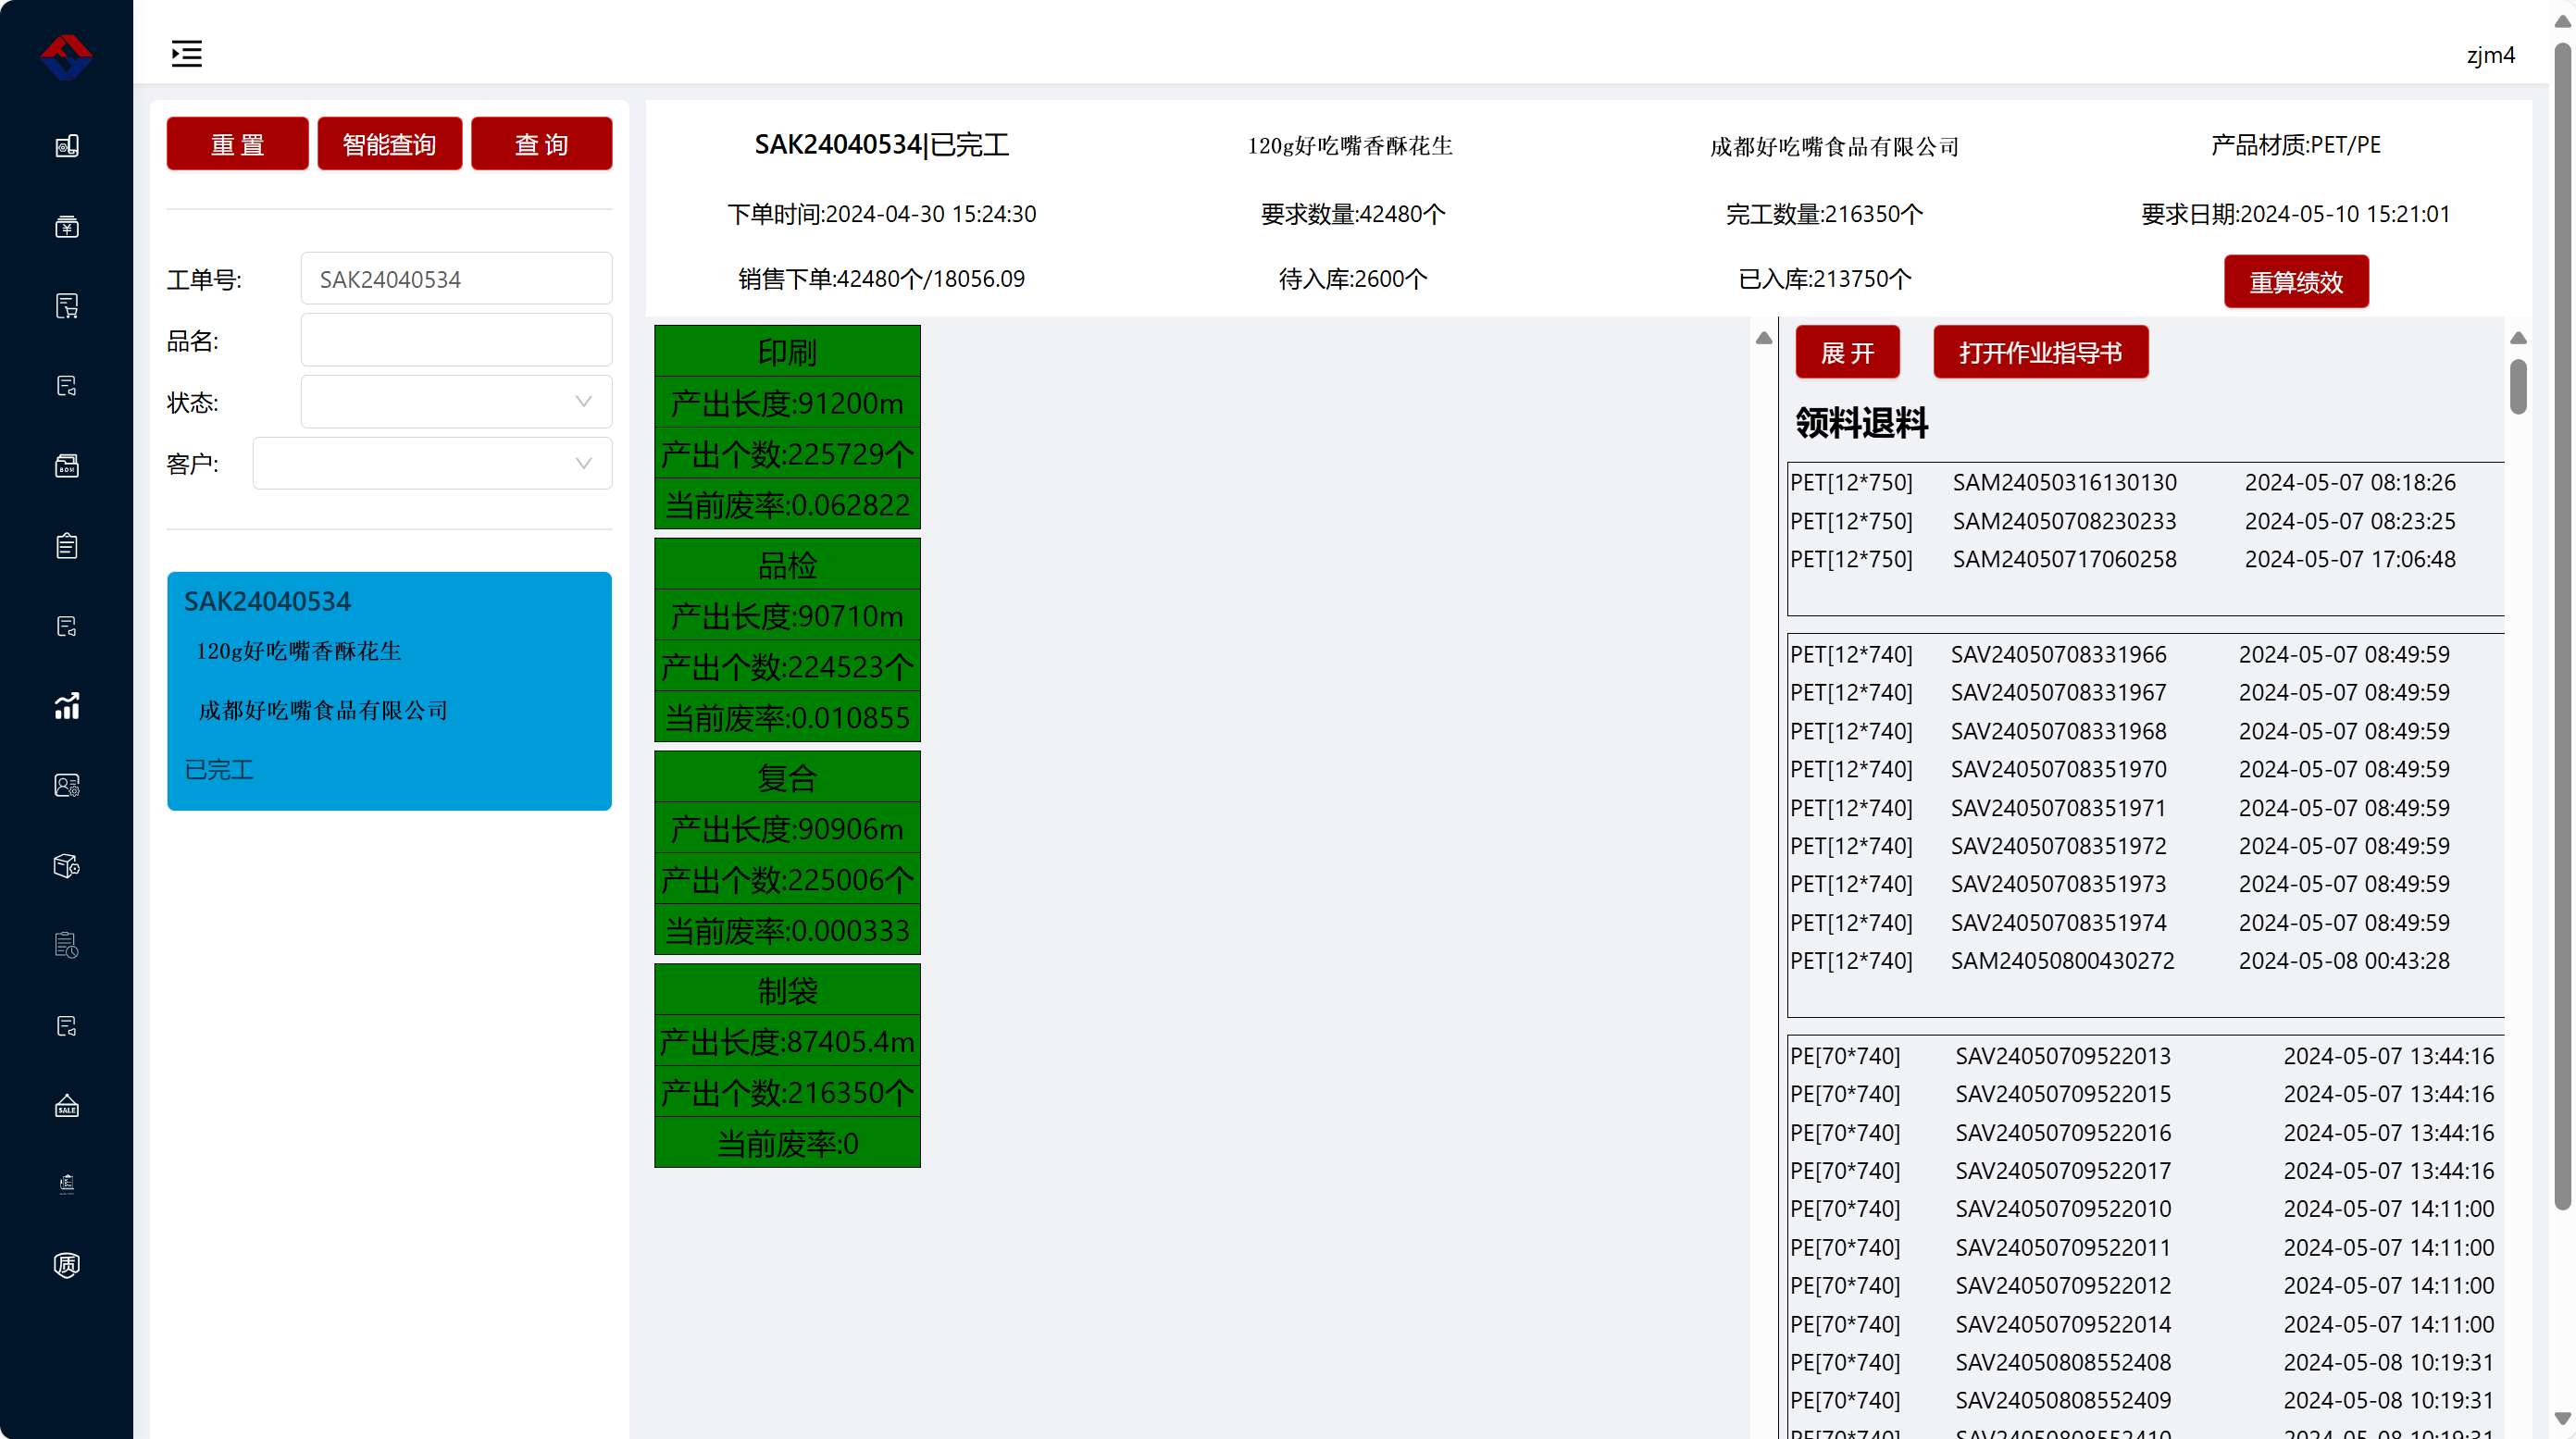
Task: Click row SAV24050708331966
Action: pos(2146,654)
